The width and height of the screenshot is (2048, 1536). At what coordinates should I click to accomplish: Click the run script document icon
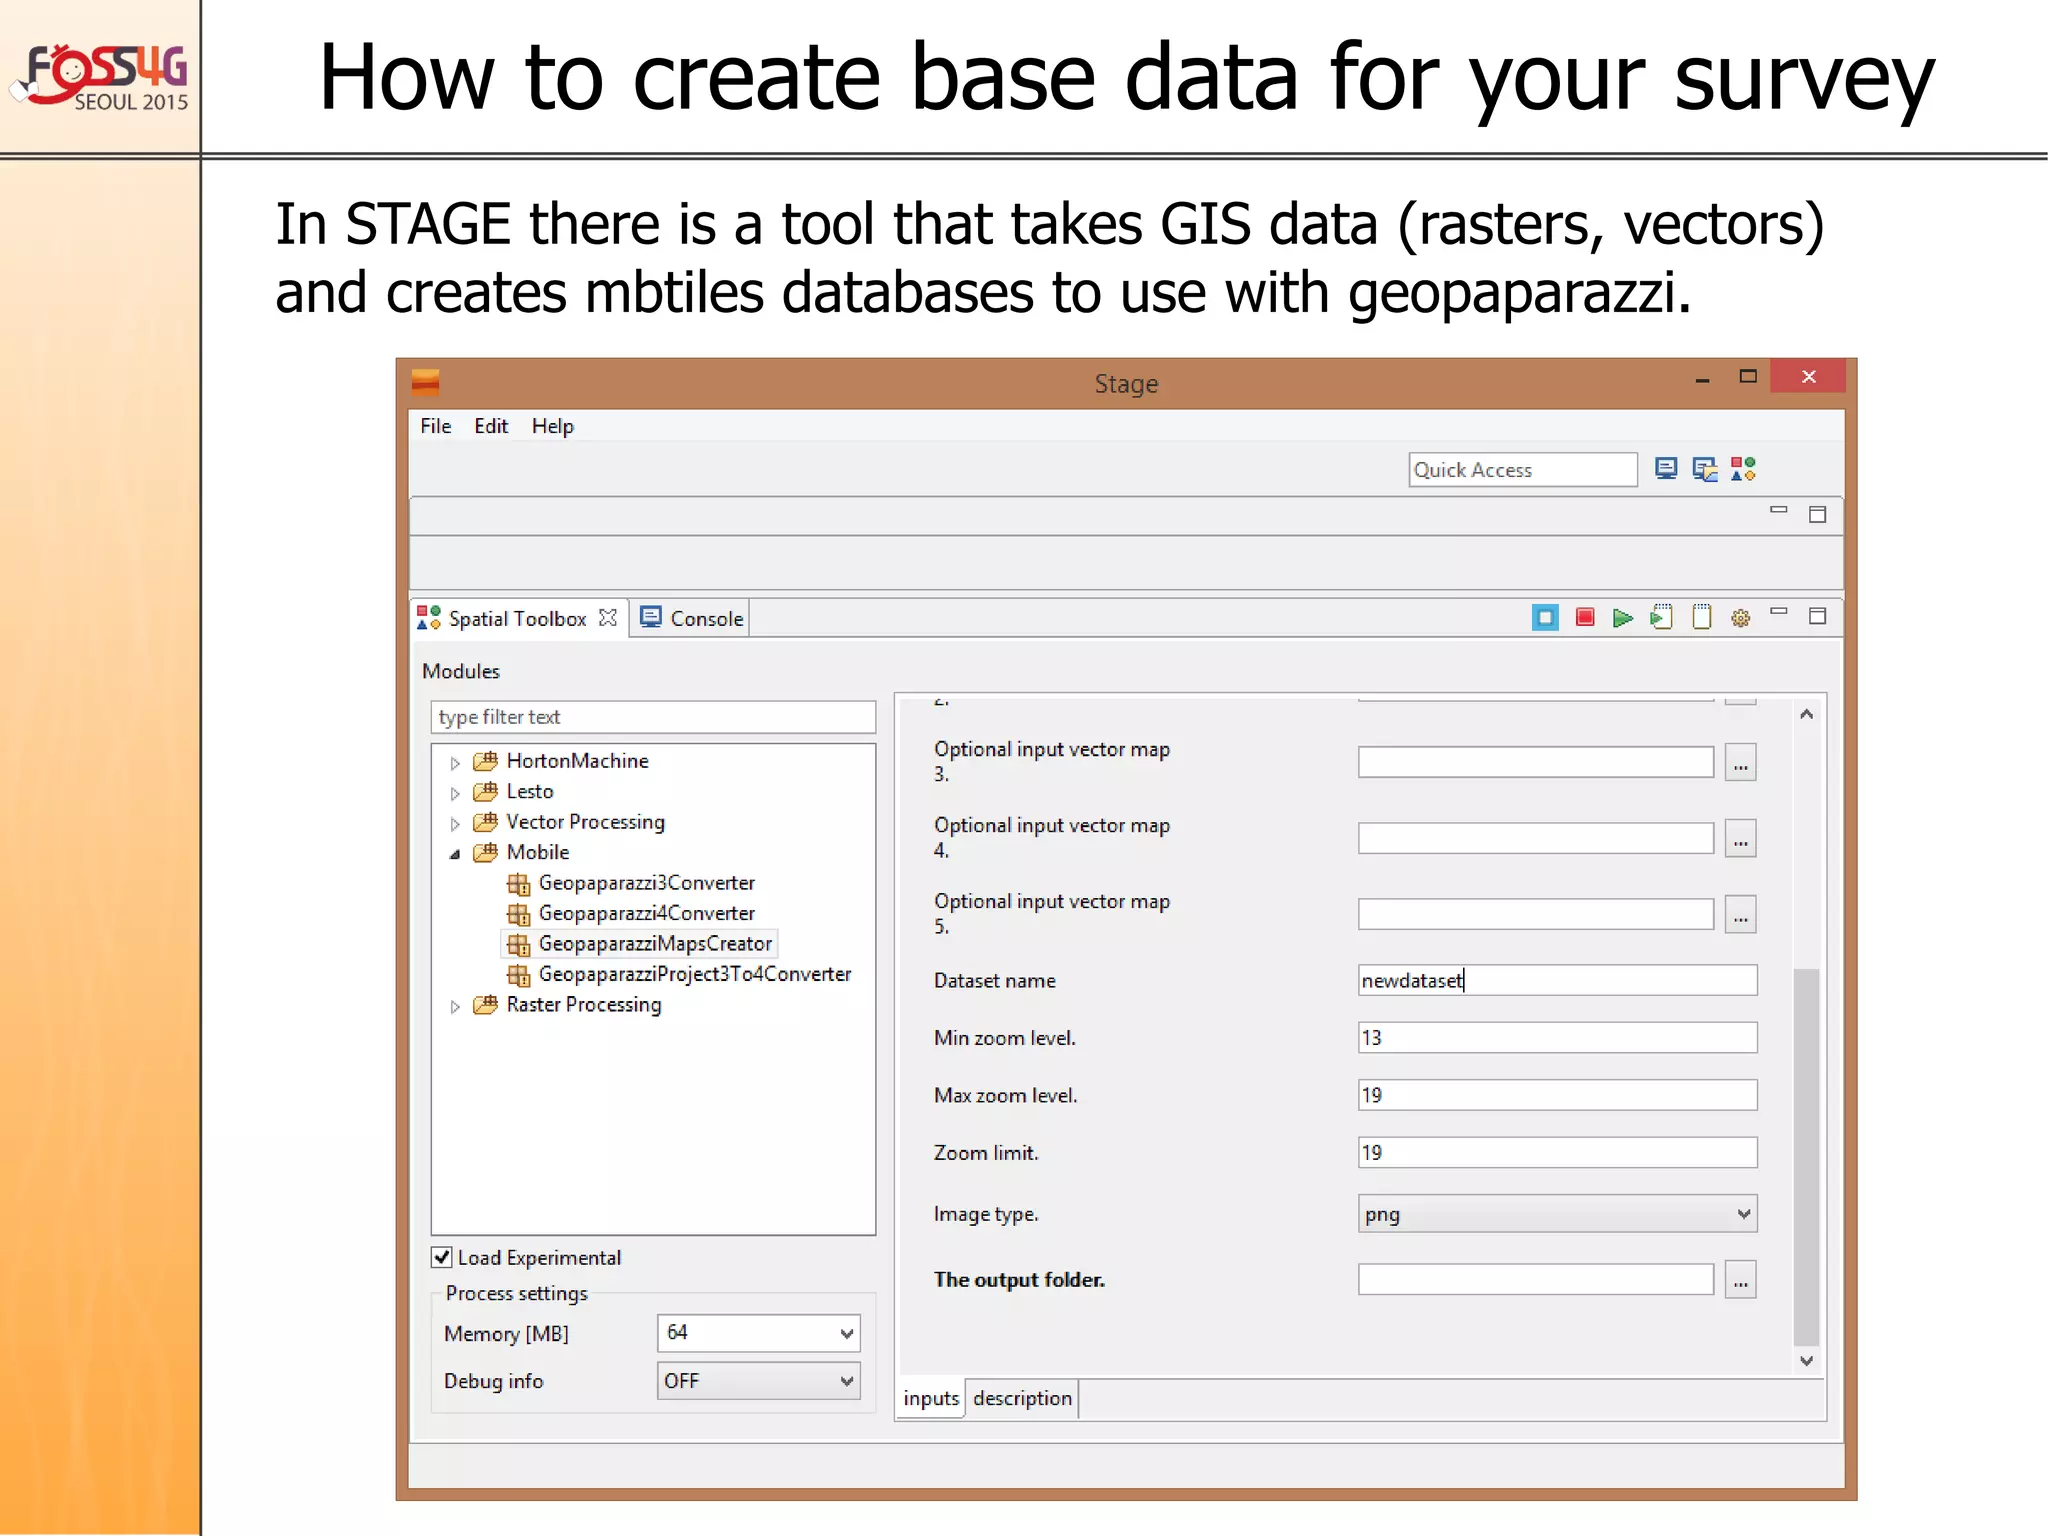pyautogui.click(x=1662, y=617)
